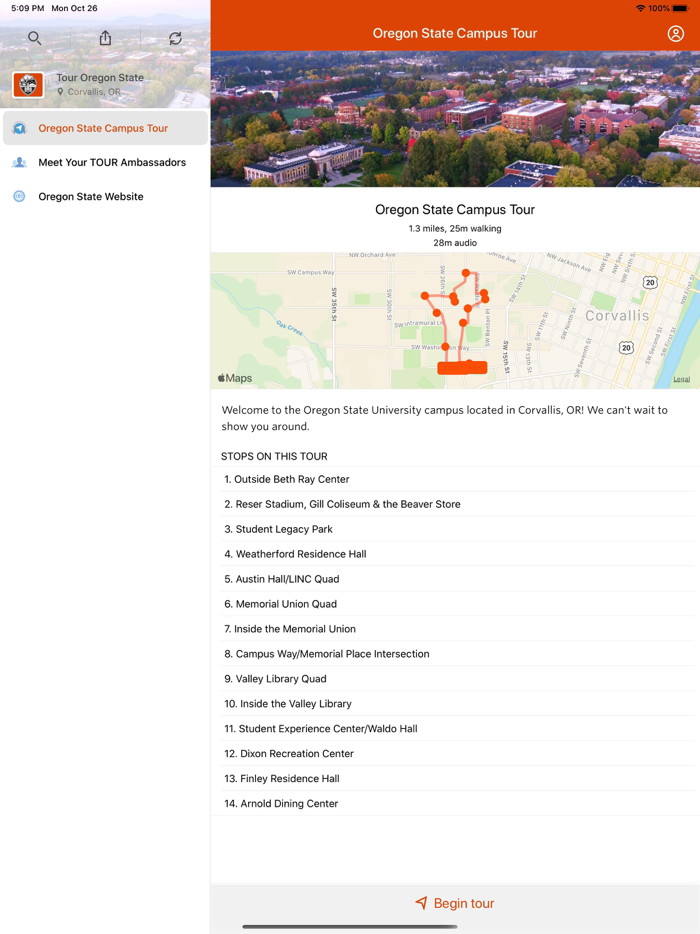700x934 pixels.
Task: Click the location pin beside Corvallis, OR
Action: (60, 92)
